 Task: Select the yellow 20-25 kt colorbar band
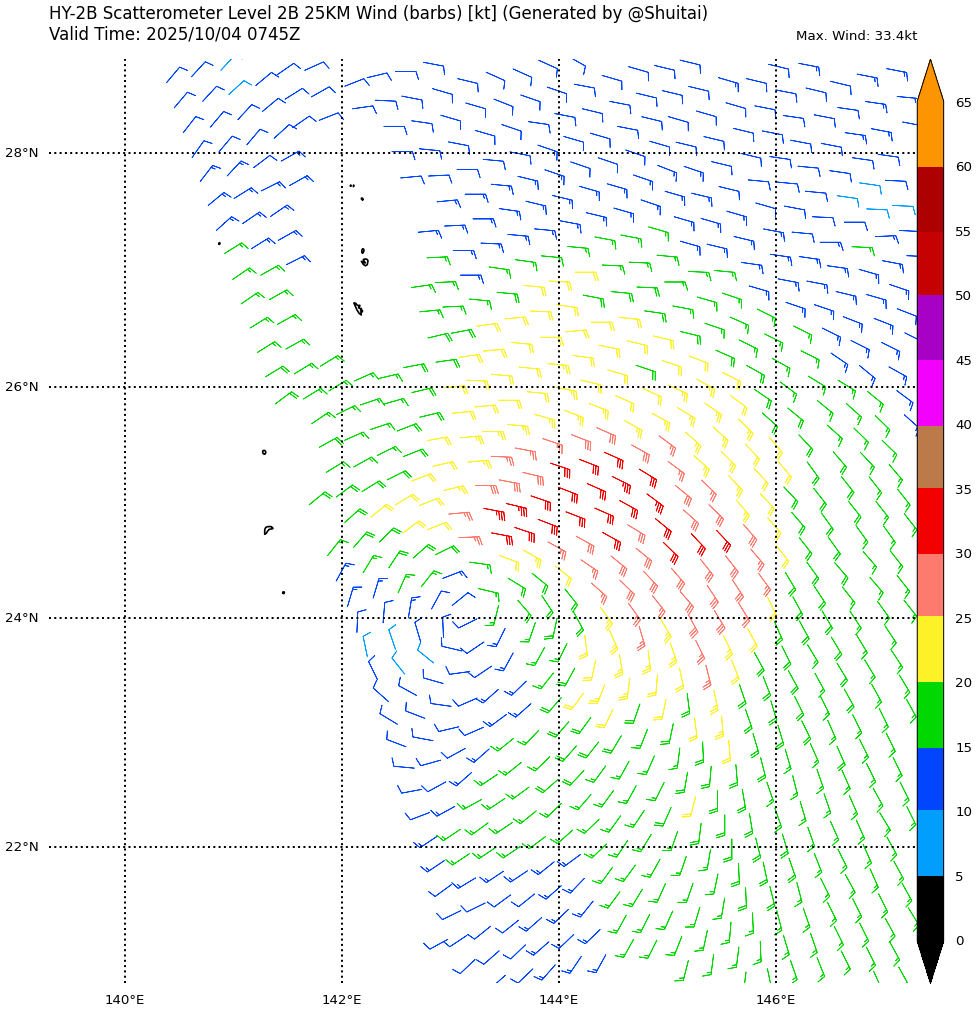pos(930,649)
